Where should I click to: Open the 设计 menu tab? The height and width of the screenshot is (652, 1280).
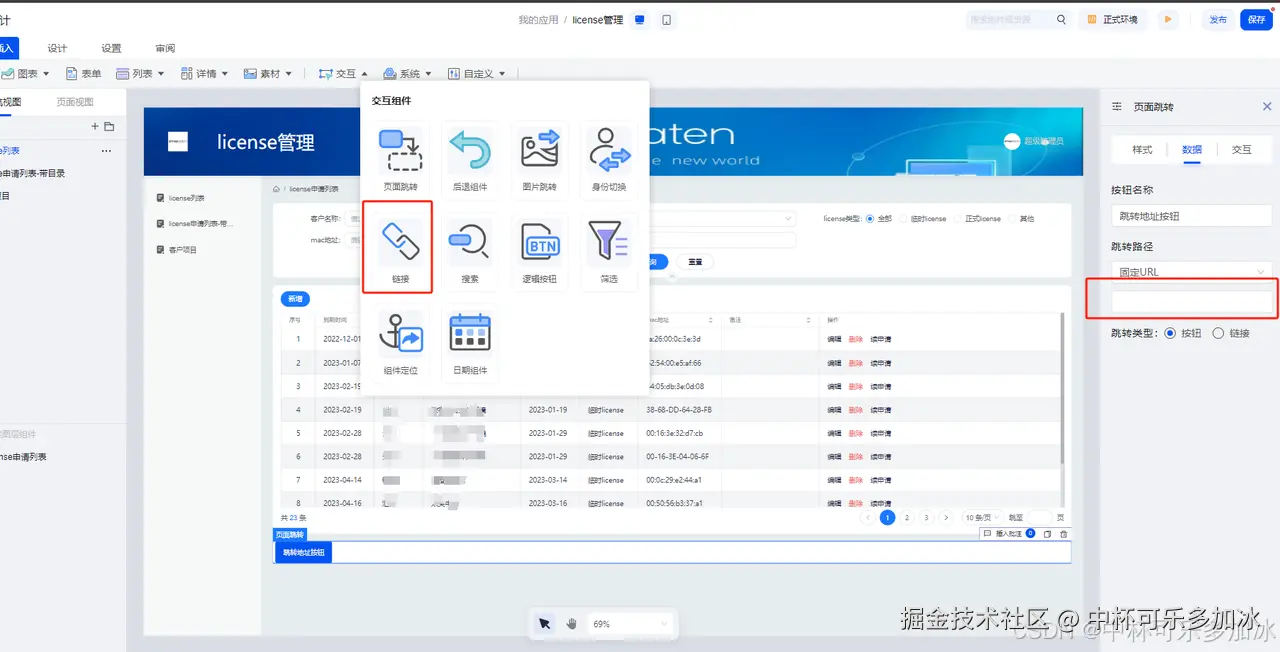click(57, 47)
